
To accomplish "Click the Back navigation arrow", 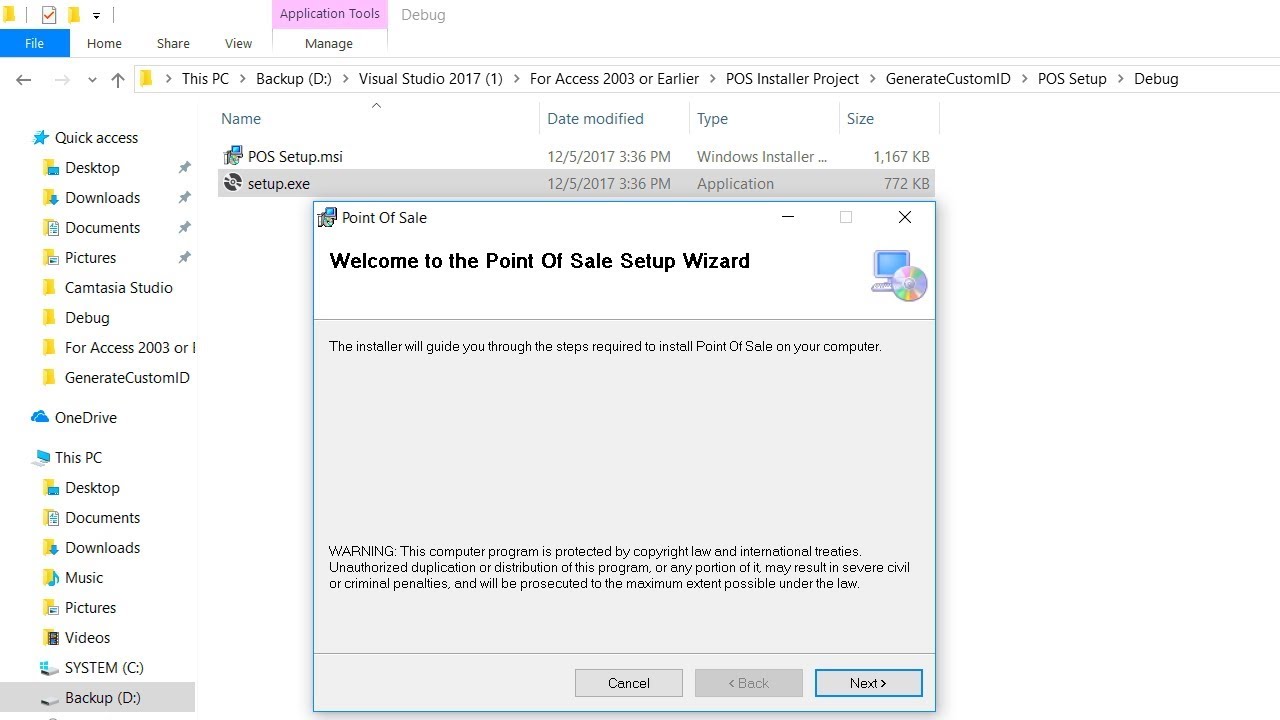I will 24,80.
